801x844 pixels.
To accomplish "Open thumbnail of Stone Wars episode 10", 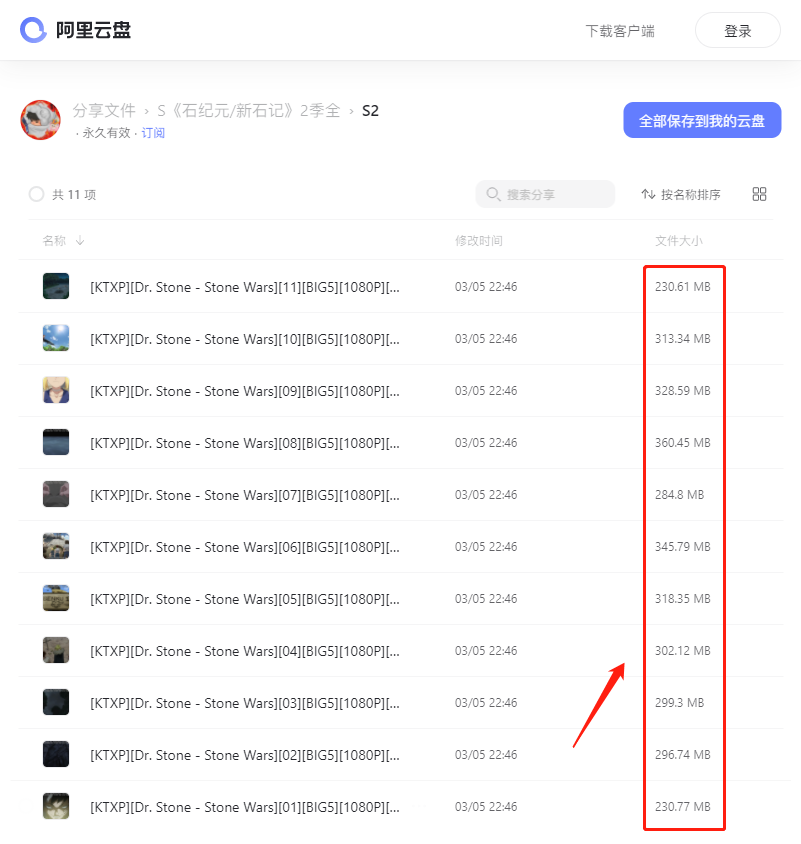I will [56, 338].
